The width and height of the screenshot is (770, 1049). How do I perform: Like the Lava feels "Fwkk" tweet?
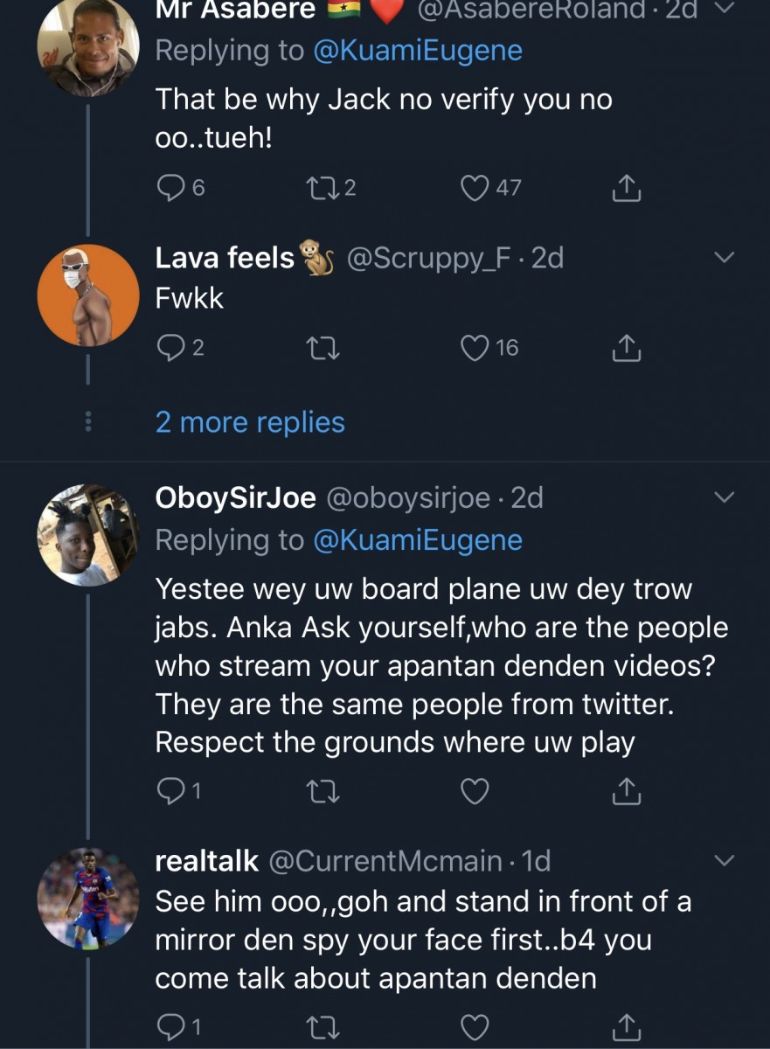(x=473, y=347)
